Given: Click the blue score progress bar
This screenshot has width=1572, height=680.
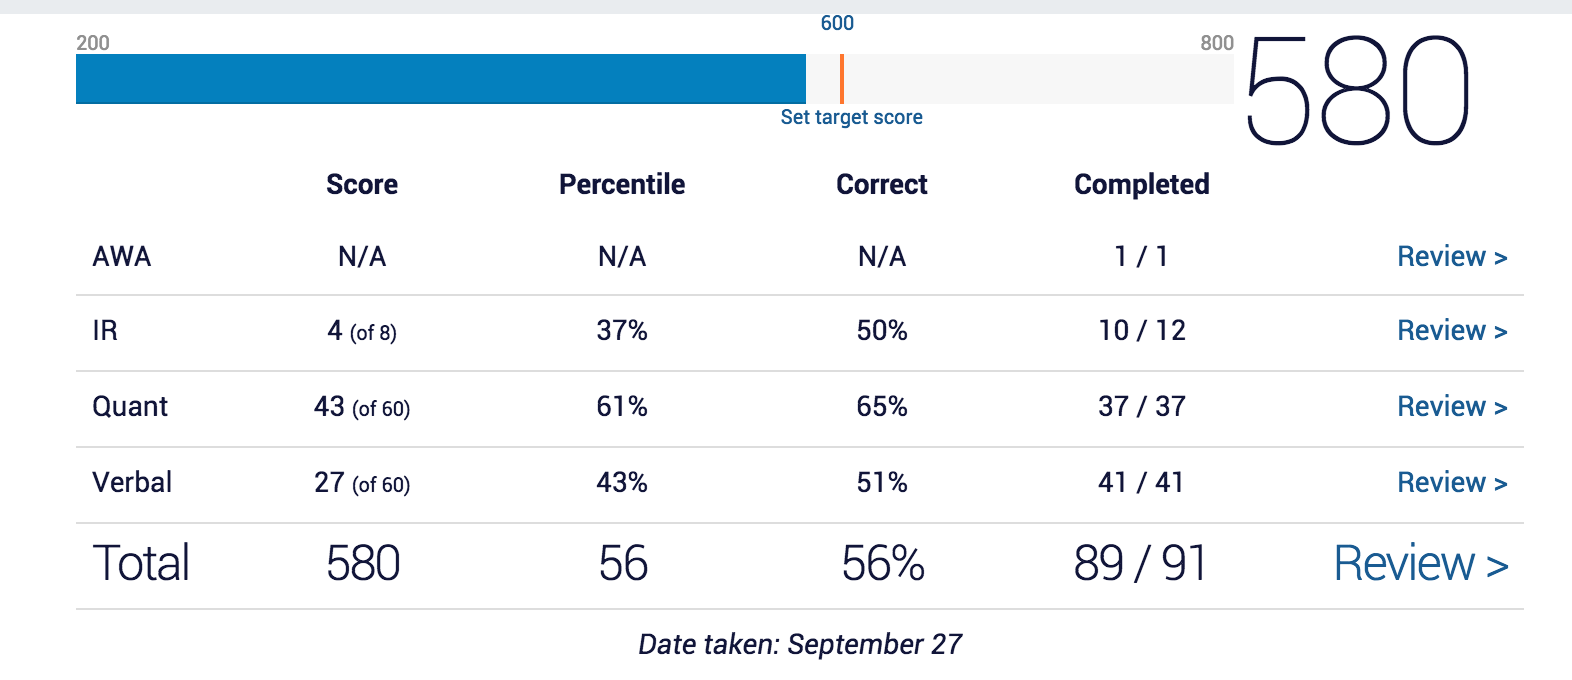Looking at the screenshot, I should pos(440,79).
